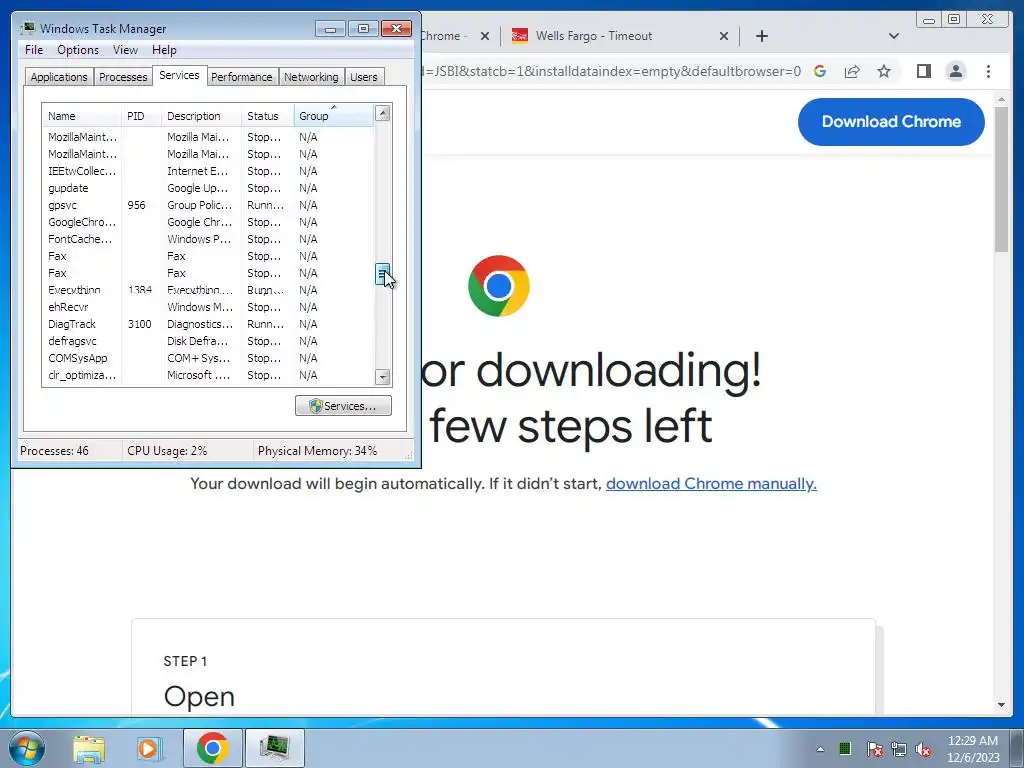Open Windows Media Player from the taskbar

tap(148, 748)
